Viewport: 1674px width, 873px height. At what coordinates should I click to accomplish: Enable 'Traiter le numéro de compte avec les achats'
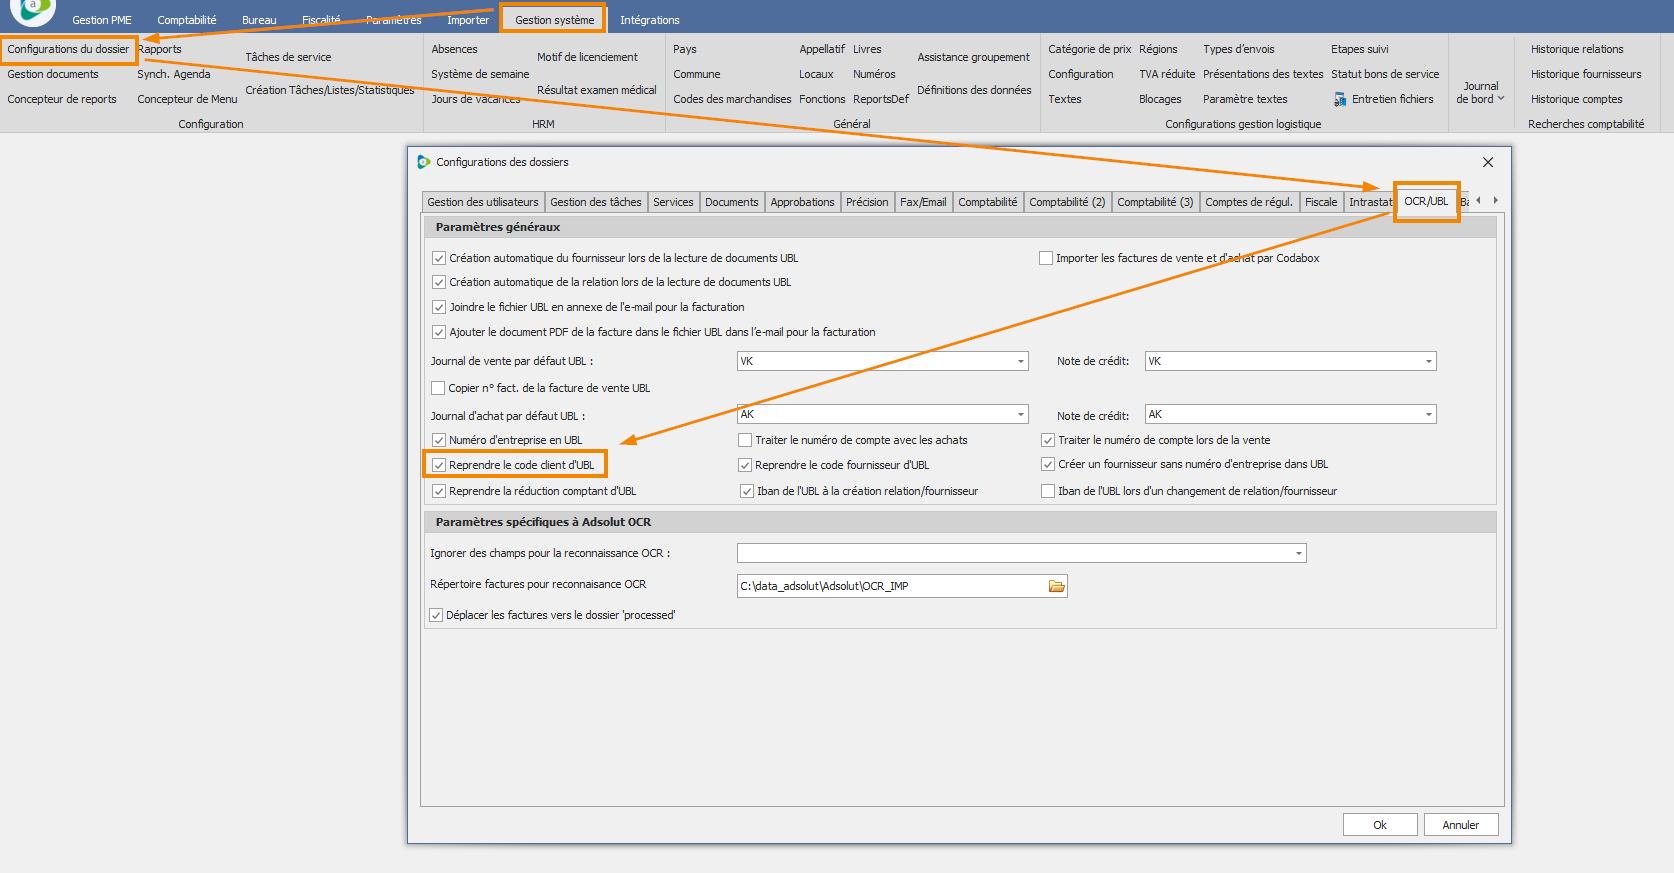pos(745,440)
